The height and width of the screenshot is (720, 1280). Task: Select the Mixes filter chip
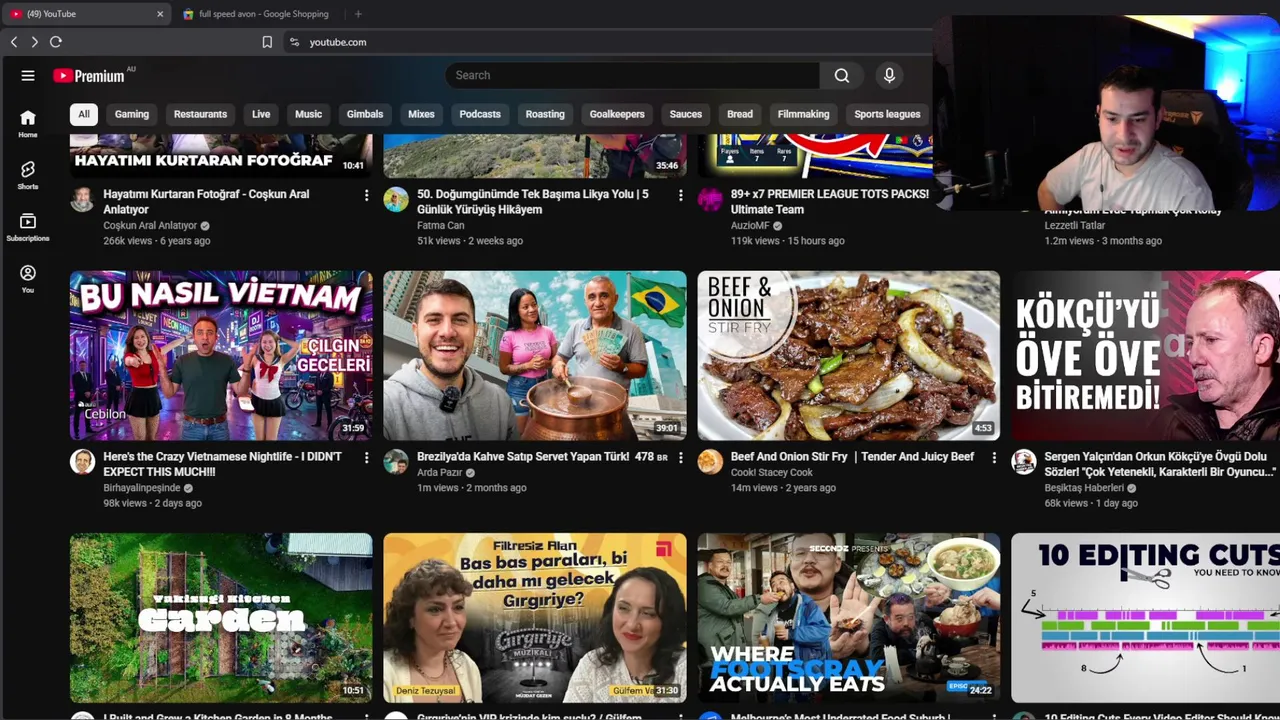coord(421,114)
